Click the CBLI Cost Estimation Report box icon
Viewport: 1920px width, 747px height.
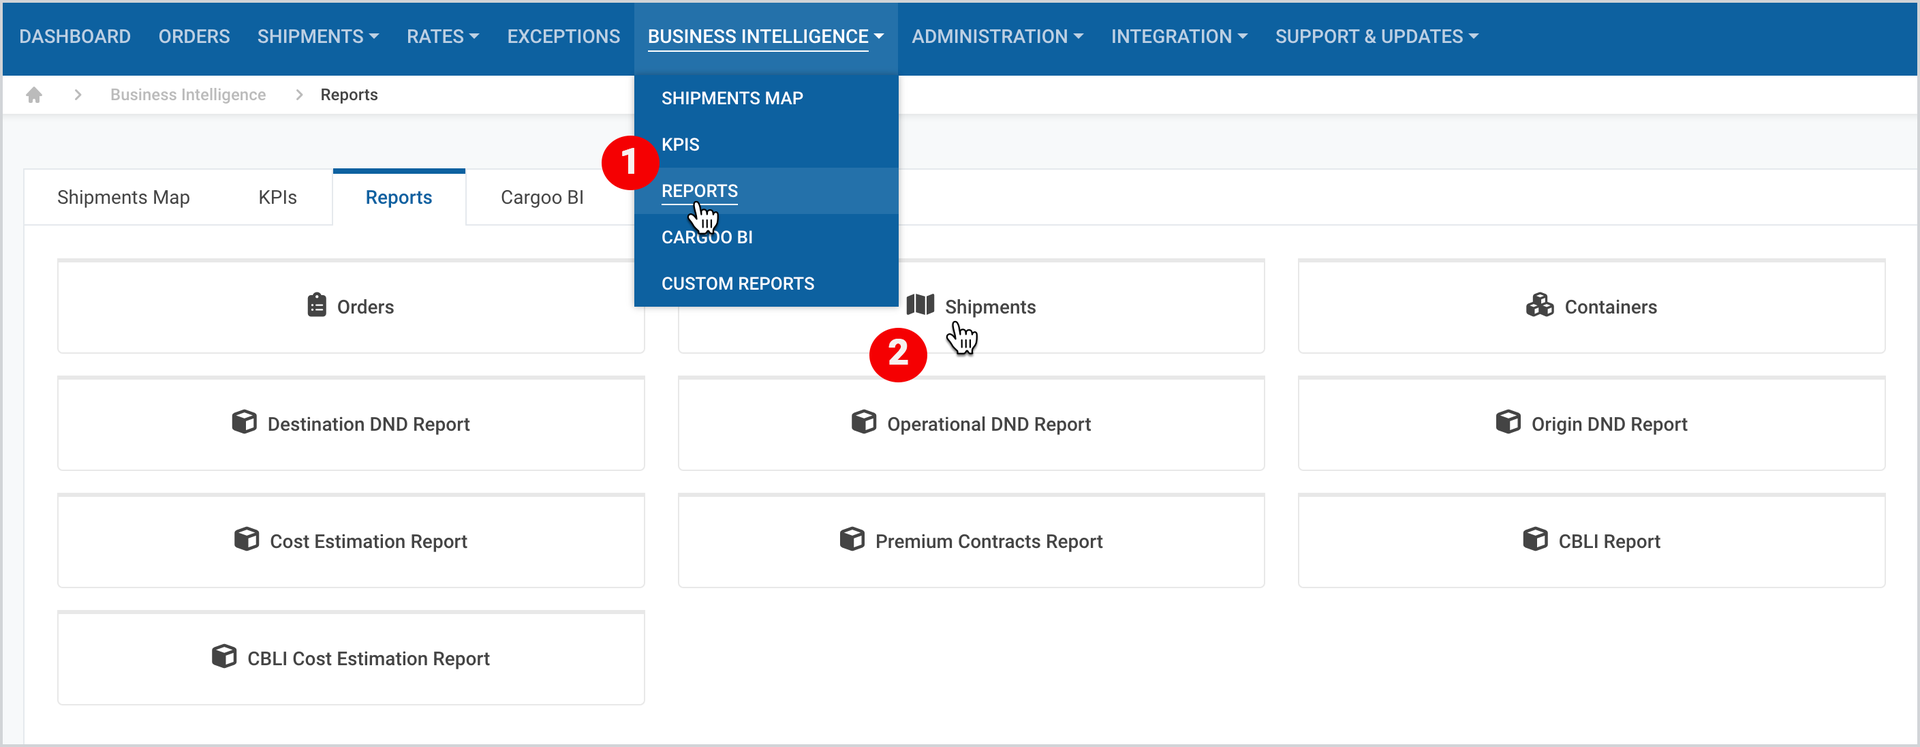224,656
